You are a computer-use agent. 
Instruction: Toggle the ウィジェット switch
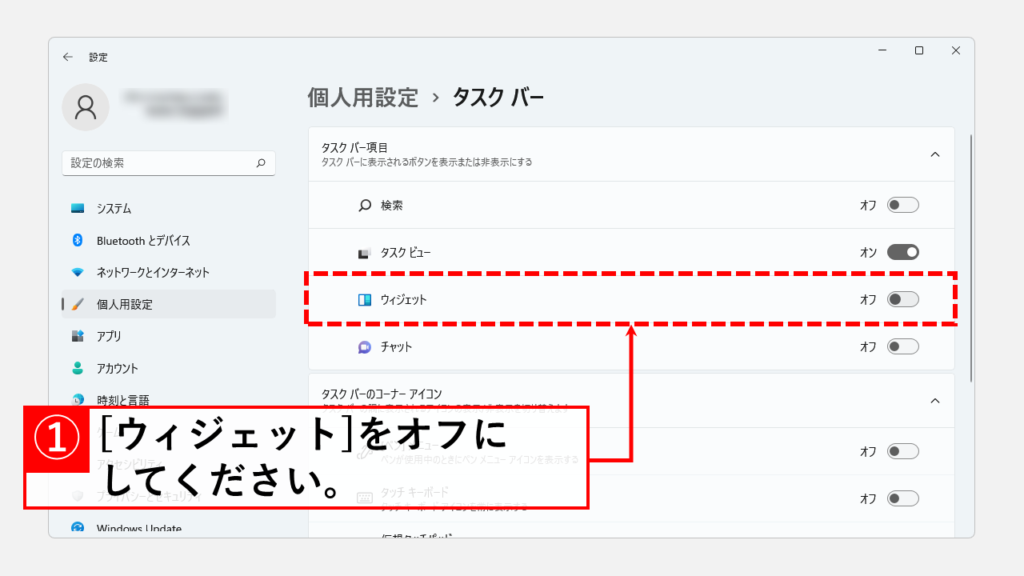tap(902, 299)
